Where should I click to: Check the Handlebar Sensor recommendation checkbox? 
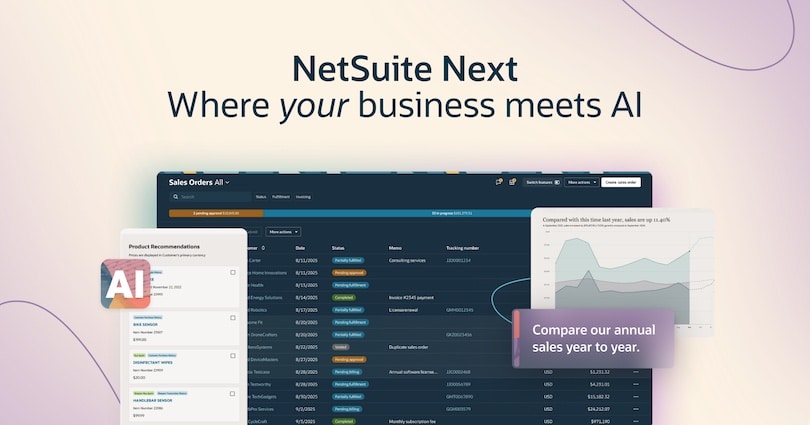click(232, 394)
